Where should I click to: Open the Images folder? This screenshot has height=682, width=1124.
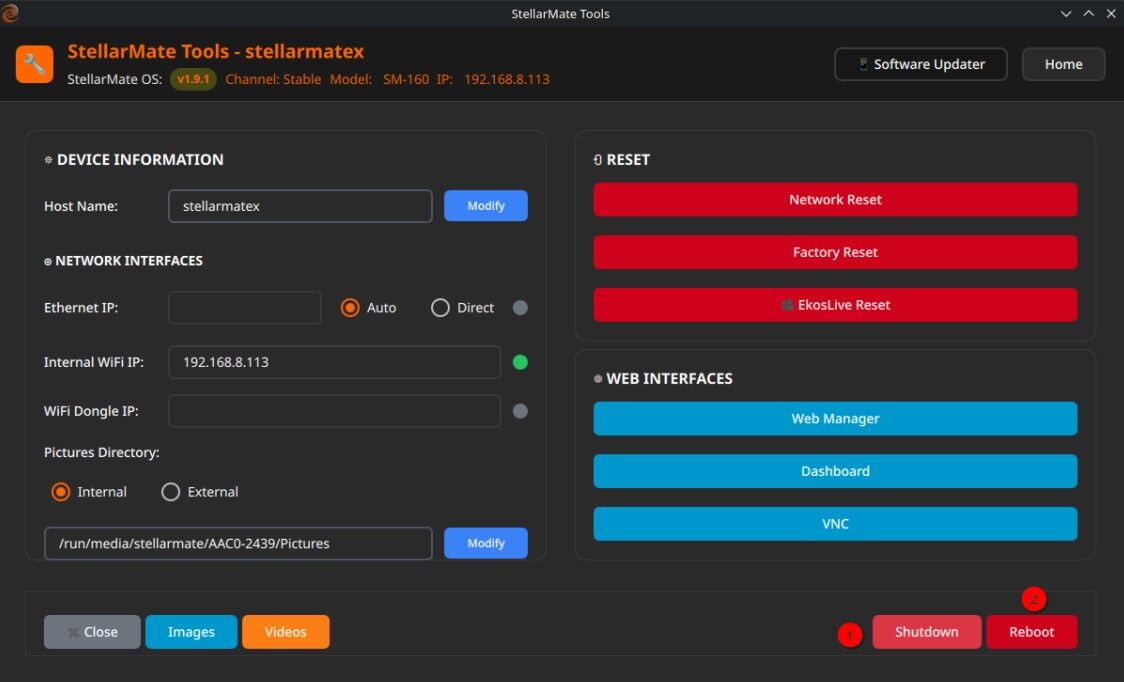click(191, 632)
